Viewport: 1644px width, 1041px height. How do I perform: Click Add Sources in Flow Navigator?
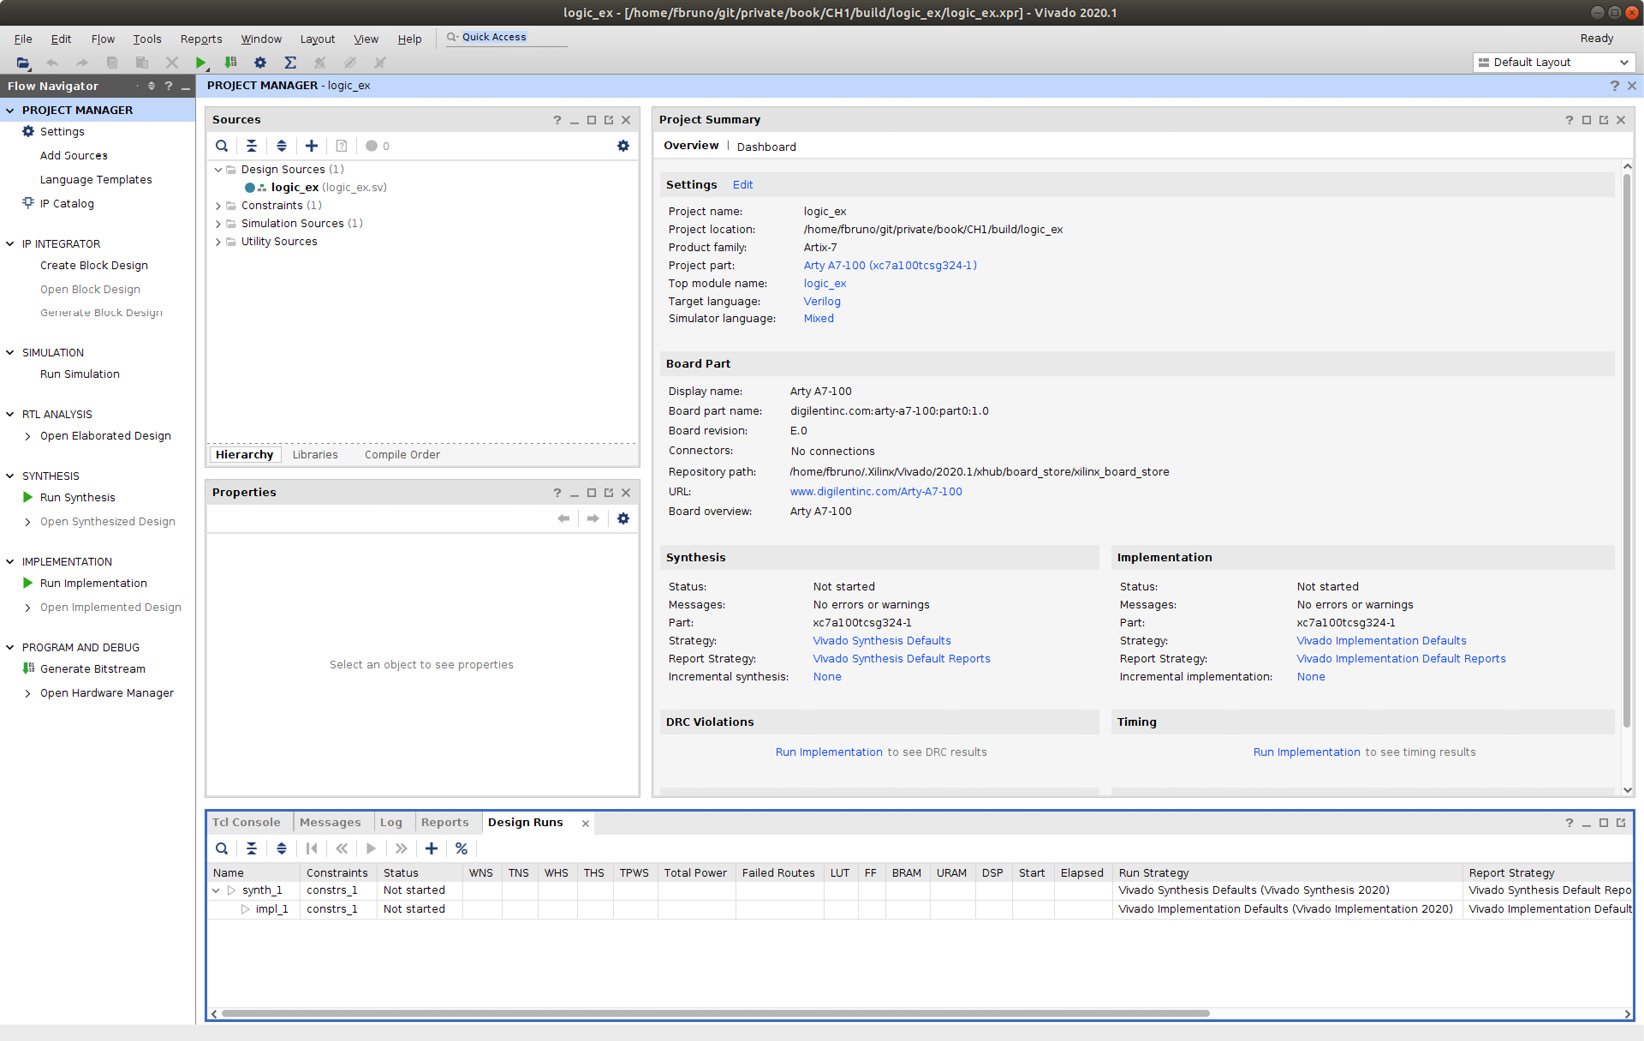pos(73,155)
